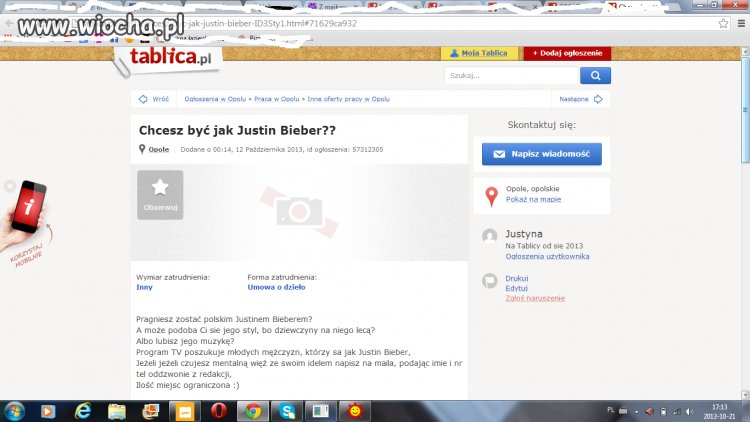Click the photo placeholder camera image
This screenshot has height=422, width=750.
299,211
